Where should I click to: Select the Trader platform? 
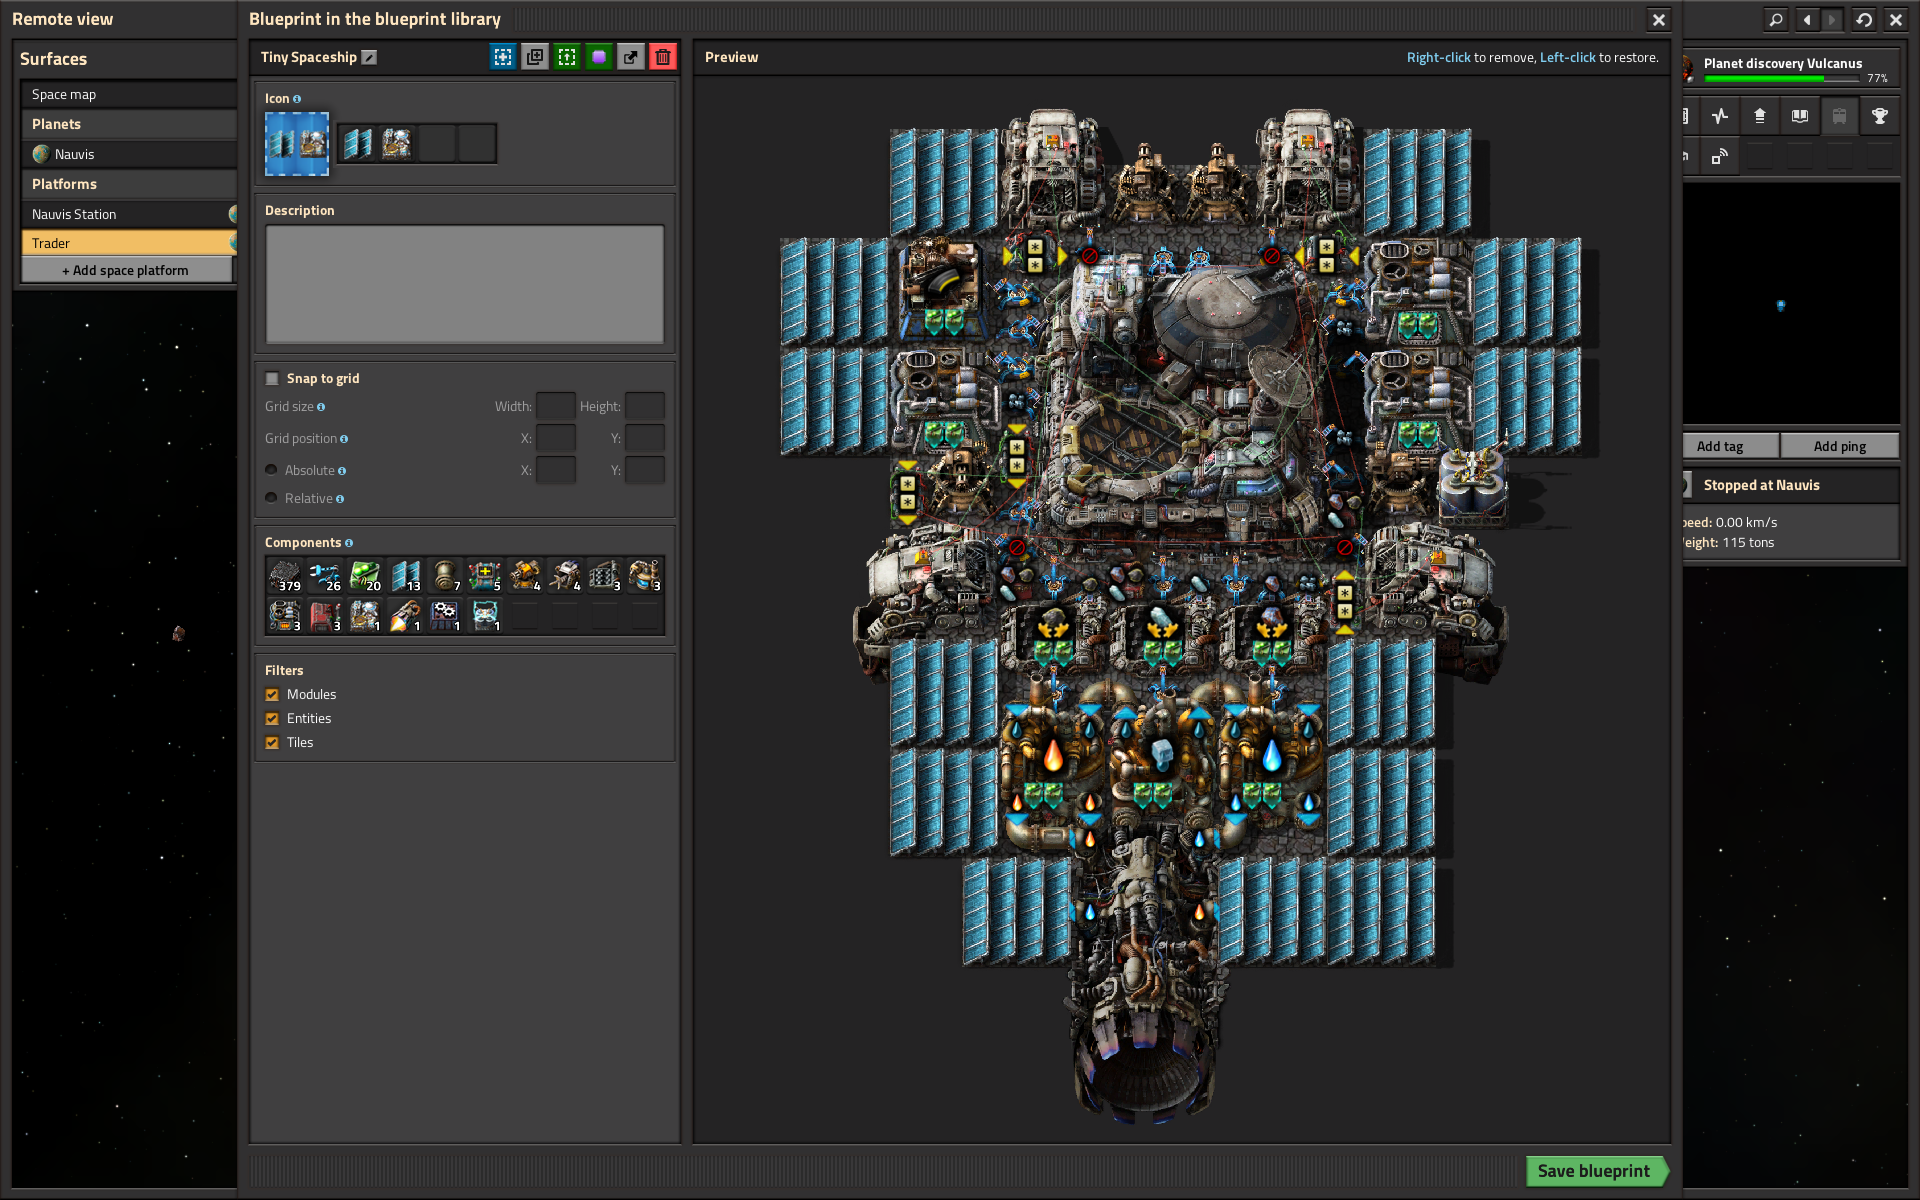(128, 243)
